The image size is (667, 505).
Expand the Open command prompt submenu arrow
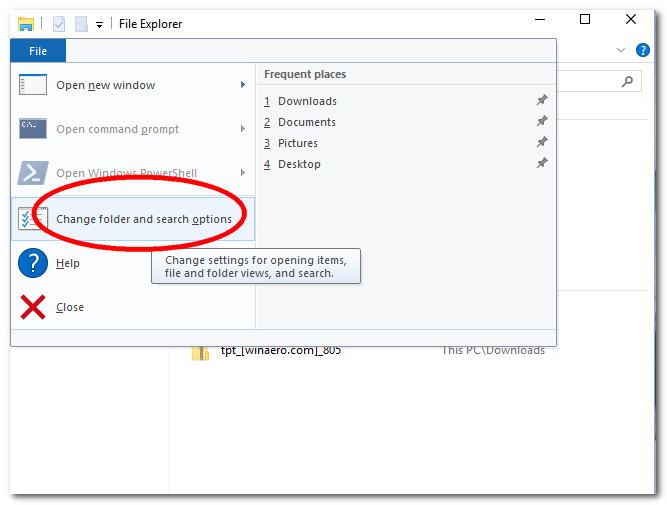(242, 128)
